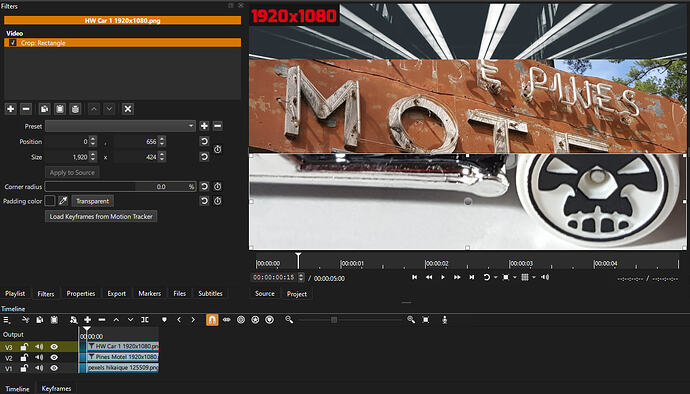690x394 pixels.
Task: Click the timeline Copy icon
Action: (40, 320)
